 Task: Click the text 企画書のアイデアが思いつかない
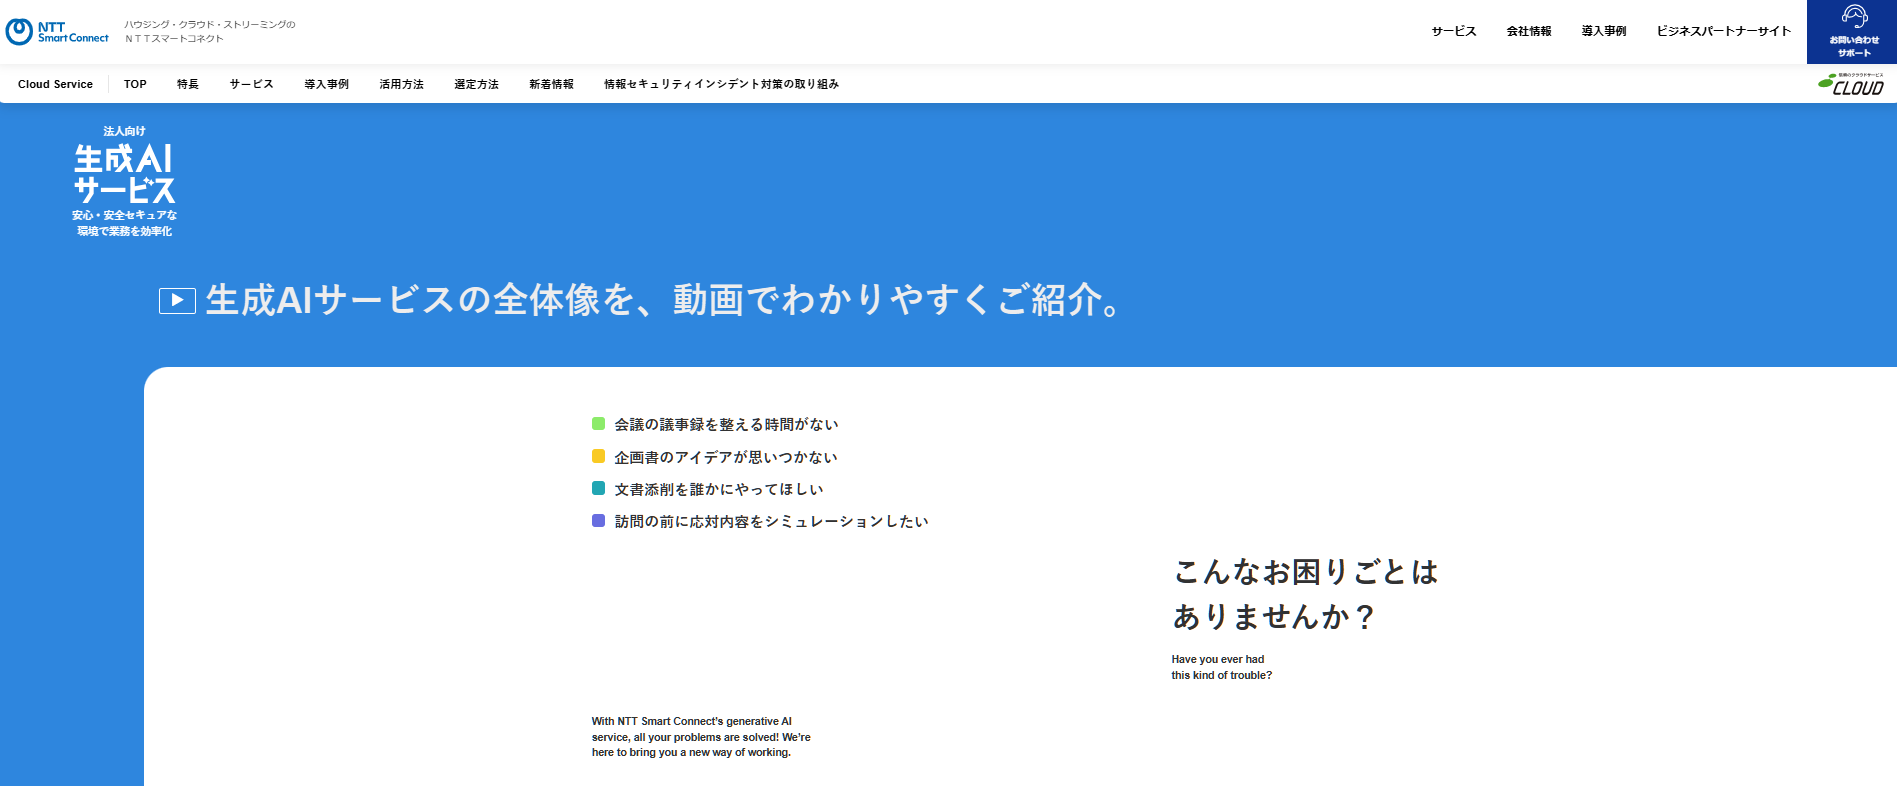[726, 457]
